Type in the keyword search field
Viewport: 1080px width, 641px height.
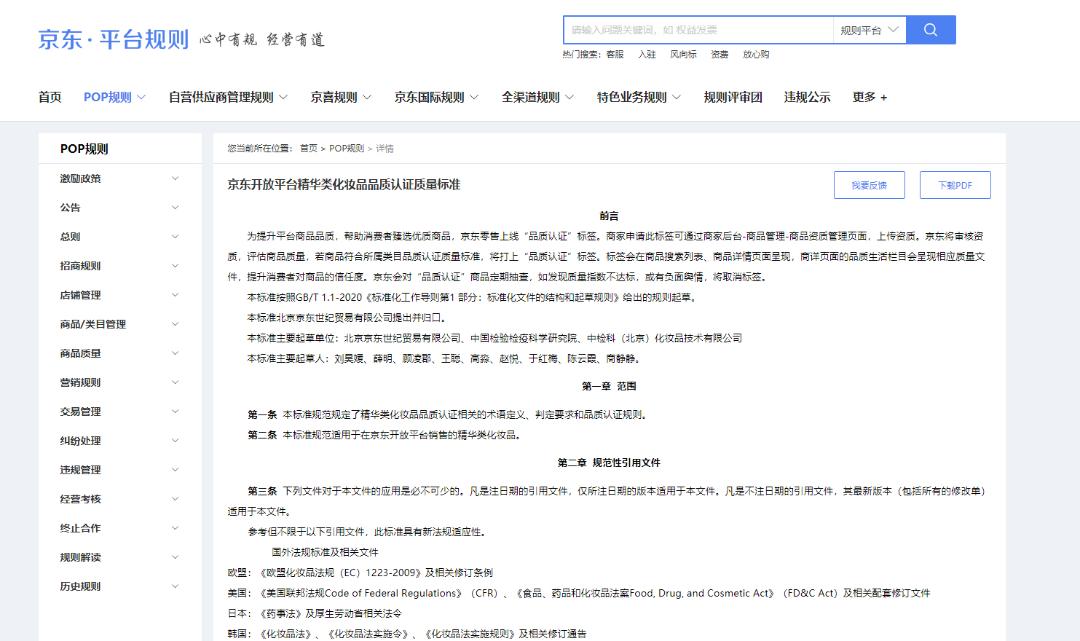tap(697, 30)
